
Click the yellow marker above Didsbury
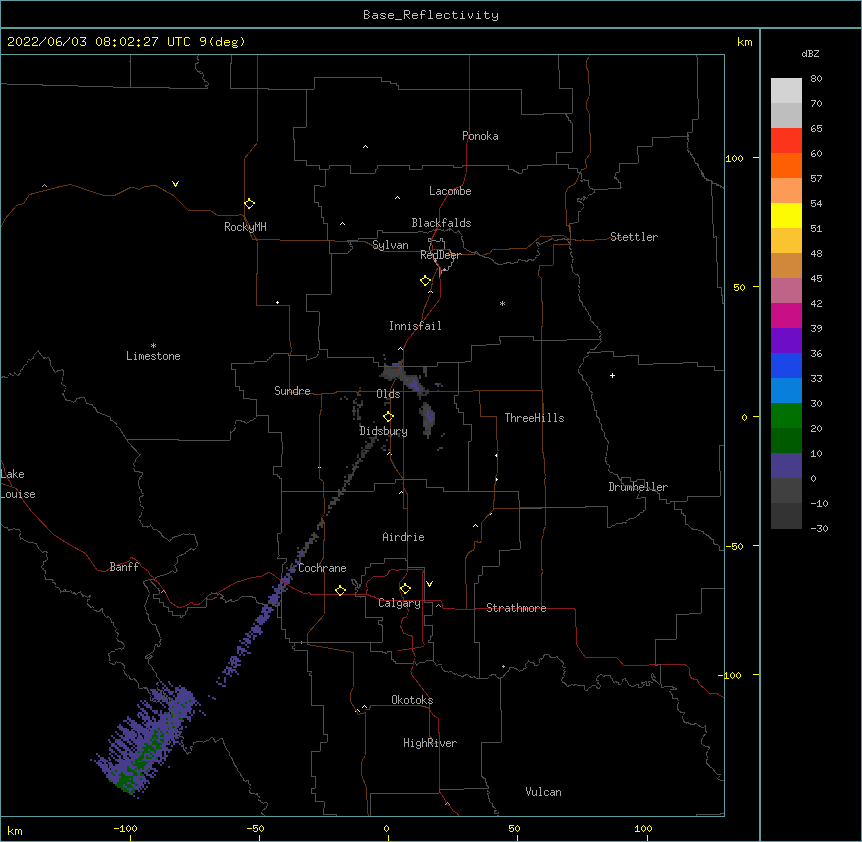(x=388, y=417)
